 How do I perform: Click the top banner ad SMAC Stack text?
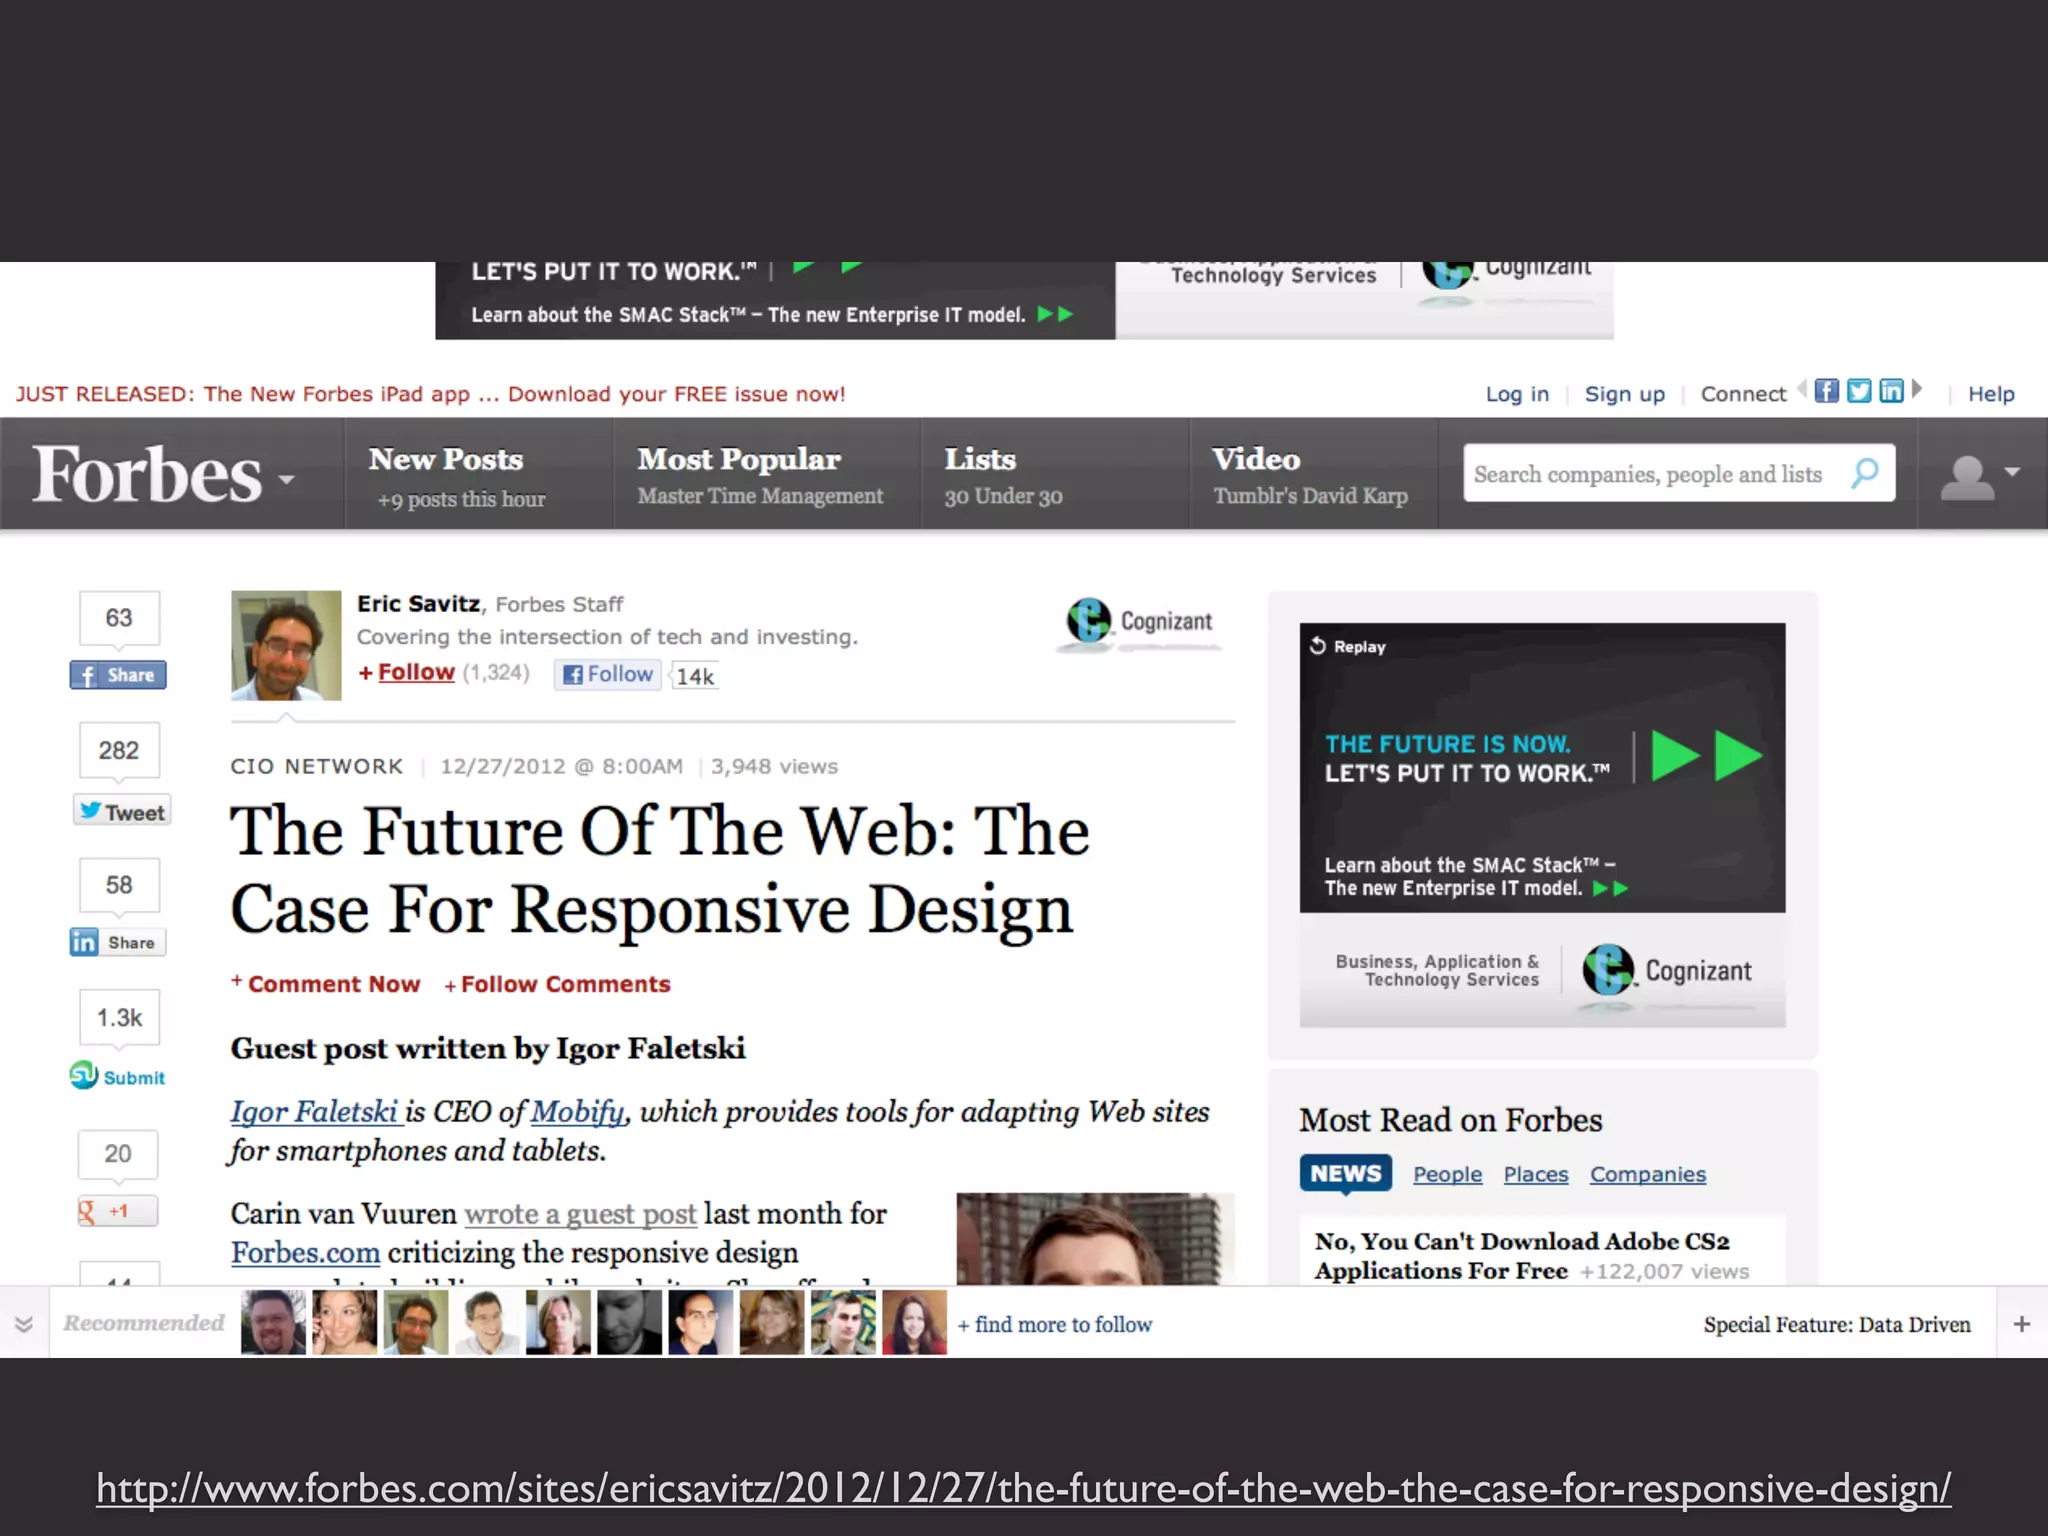coord(749,314)
